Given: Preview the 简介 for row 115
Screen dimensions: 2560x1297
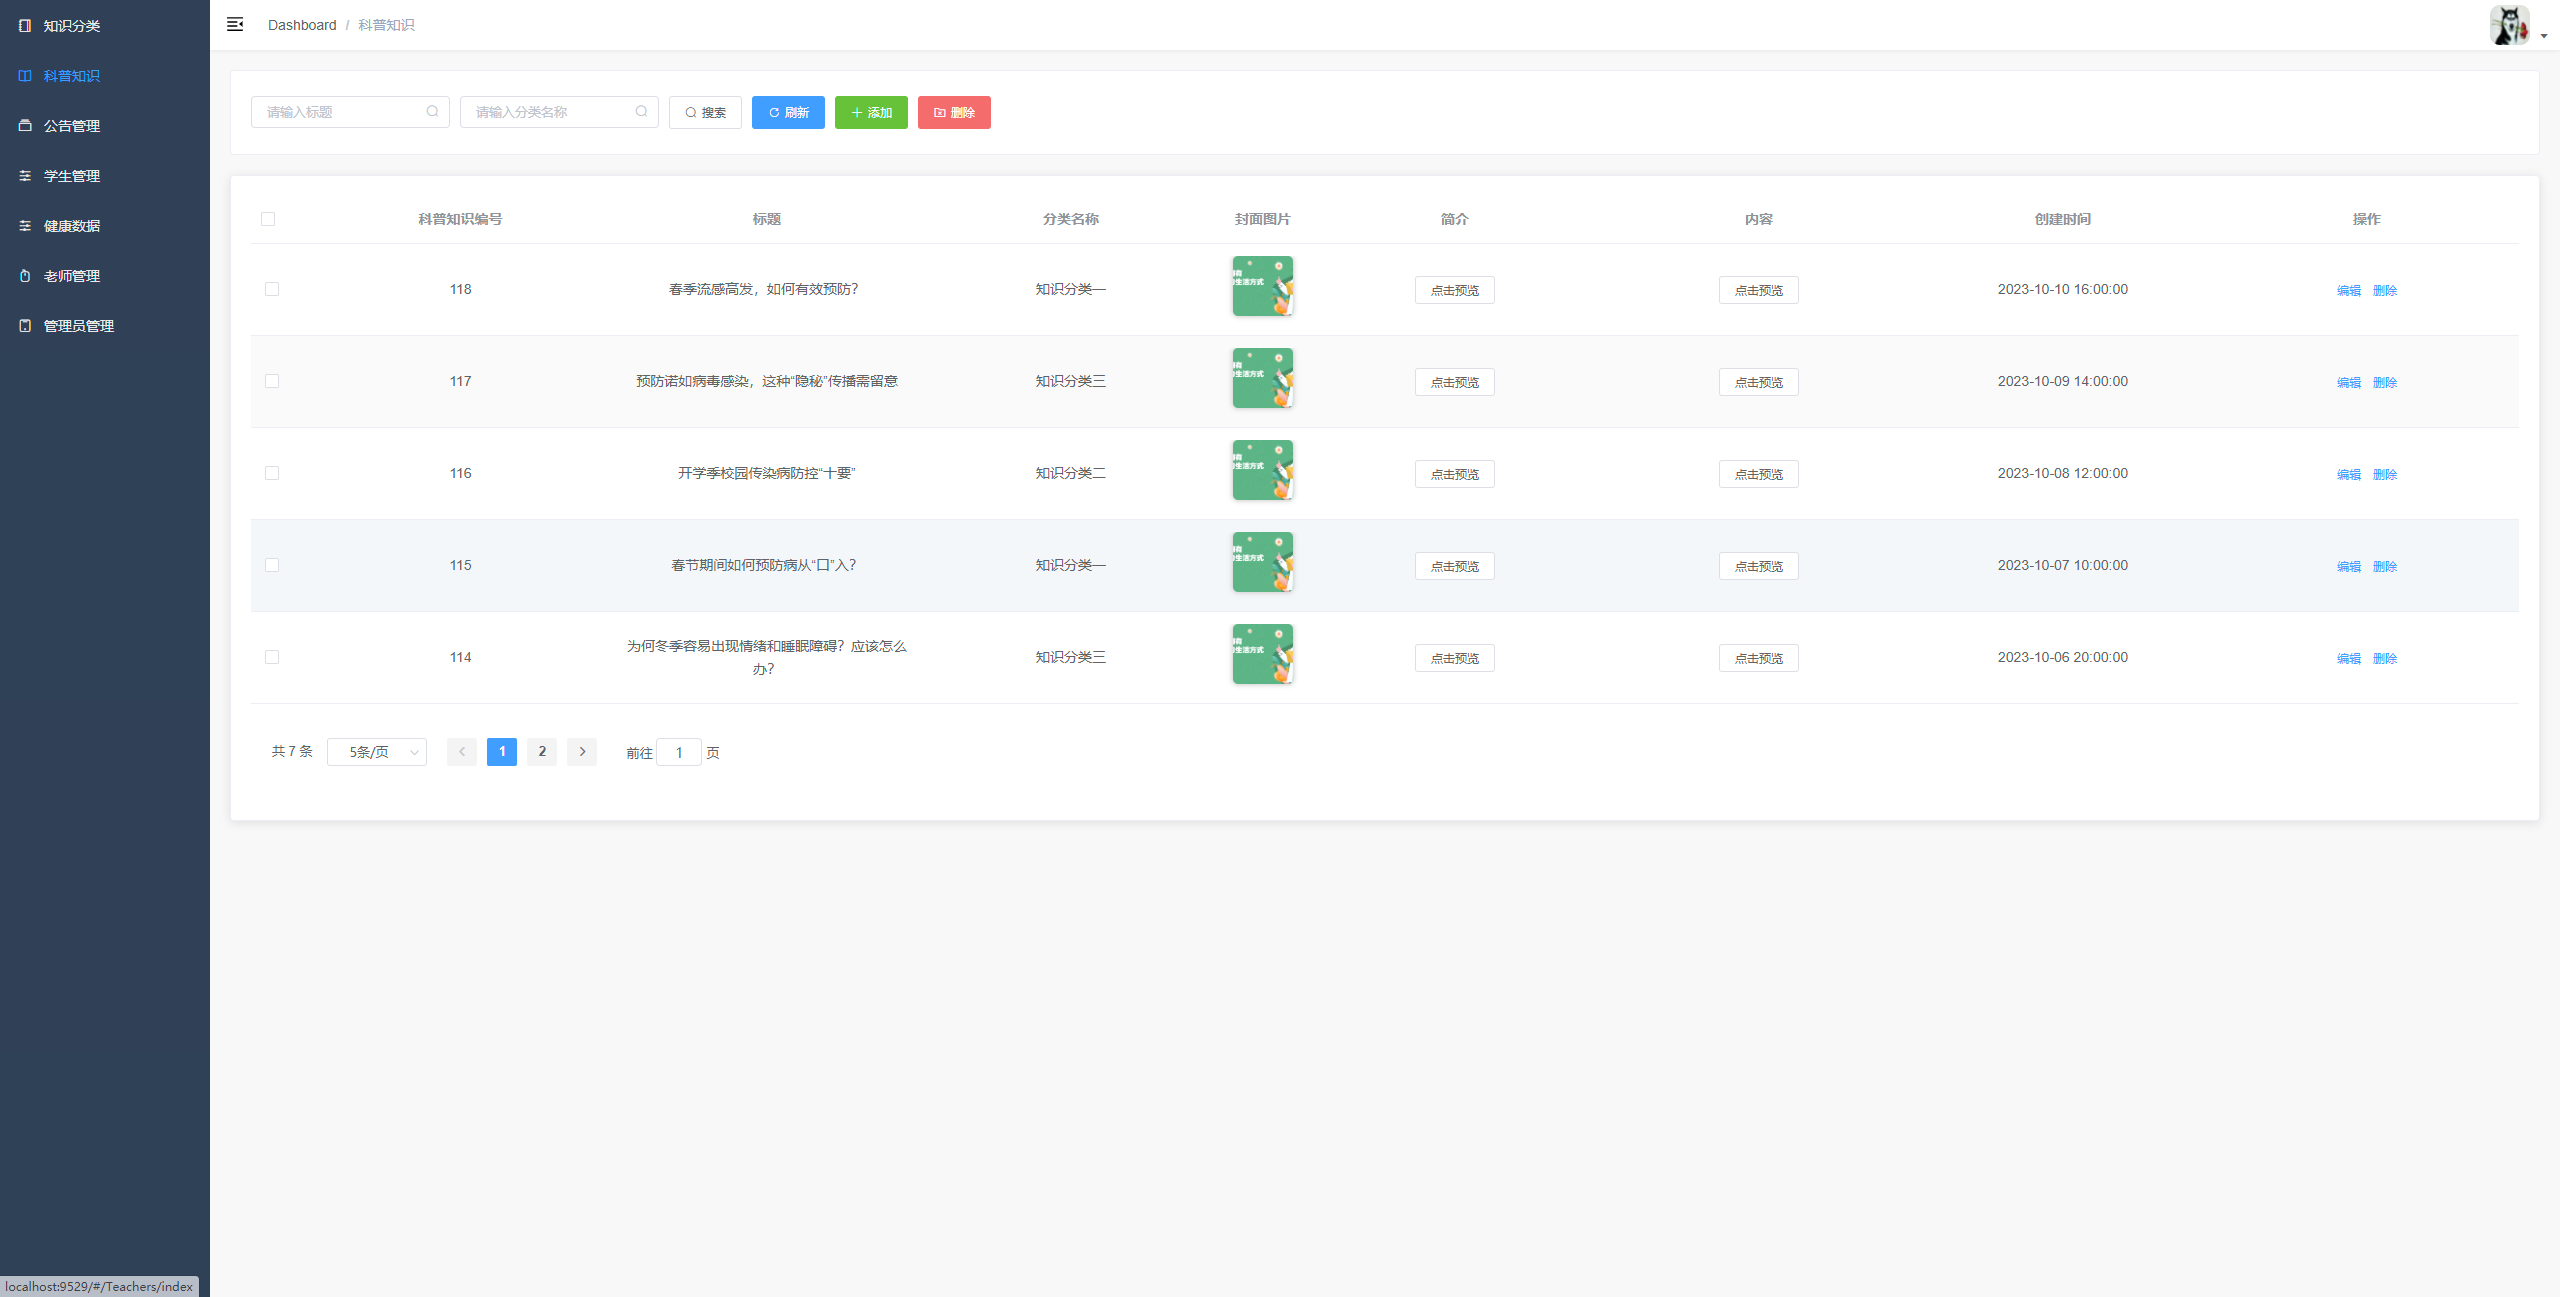Looking at the screenshot, I should tap(1455, 566).
